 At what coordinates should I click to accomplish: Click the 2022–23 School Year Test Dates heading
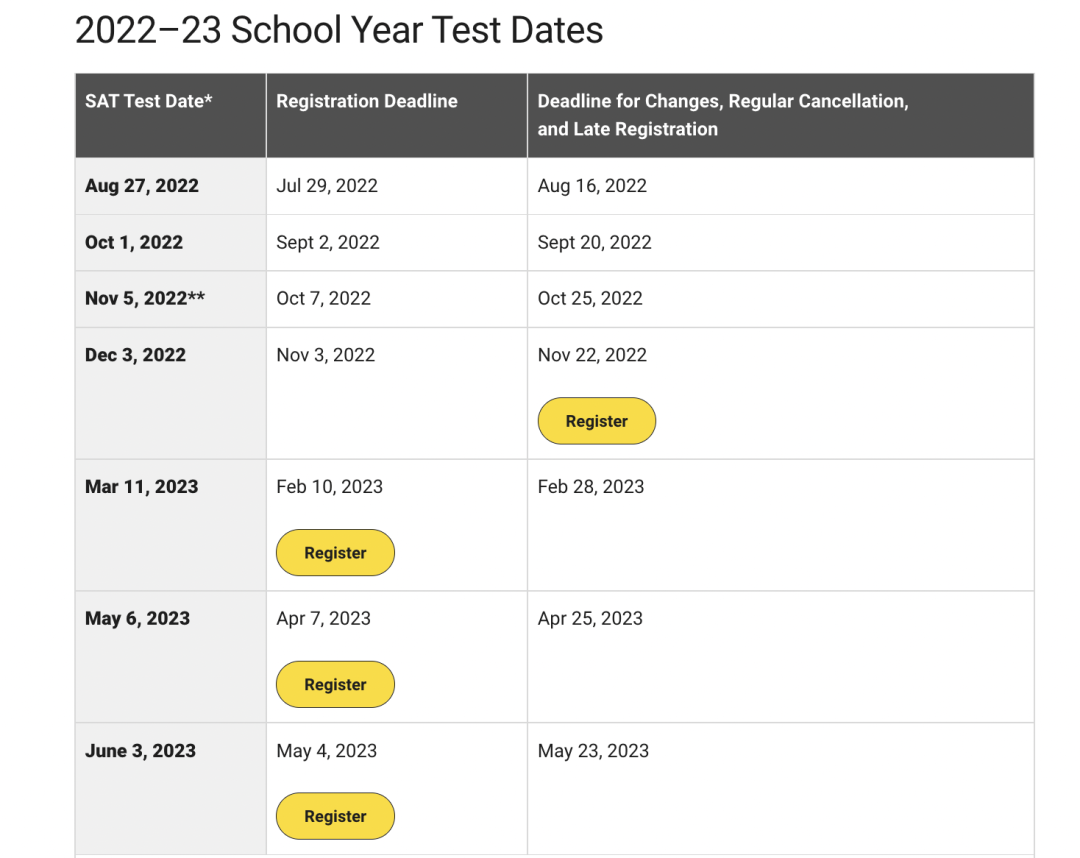coord(339,30)
